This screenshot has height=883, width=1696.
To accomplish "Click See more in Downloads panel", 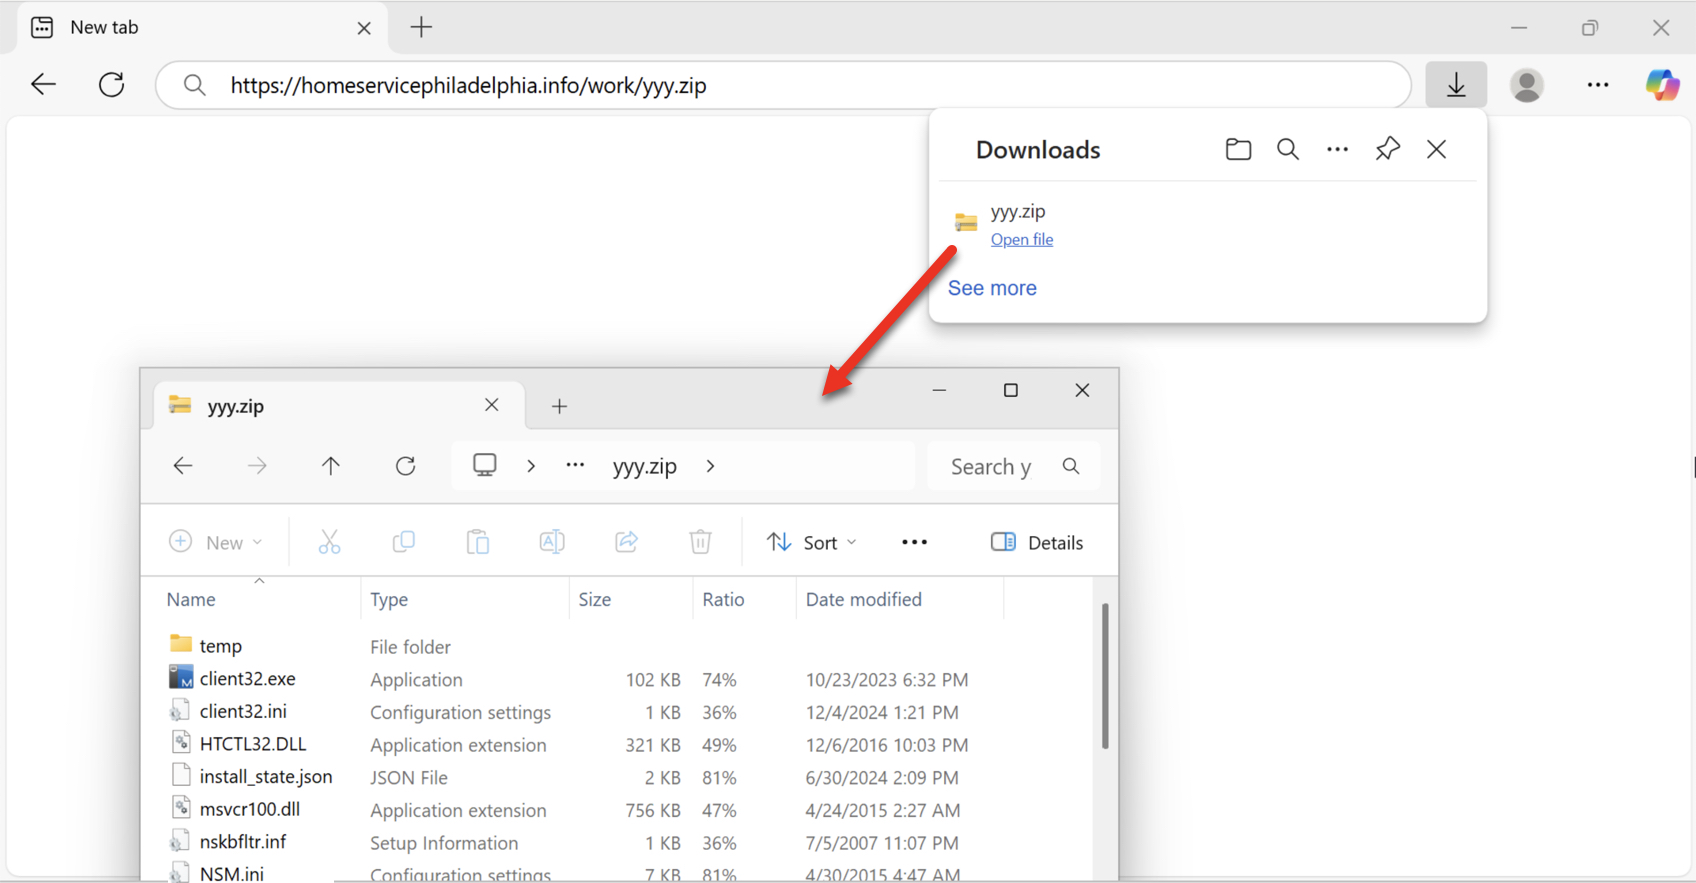I will (x=992, y=288).
